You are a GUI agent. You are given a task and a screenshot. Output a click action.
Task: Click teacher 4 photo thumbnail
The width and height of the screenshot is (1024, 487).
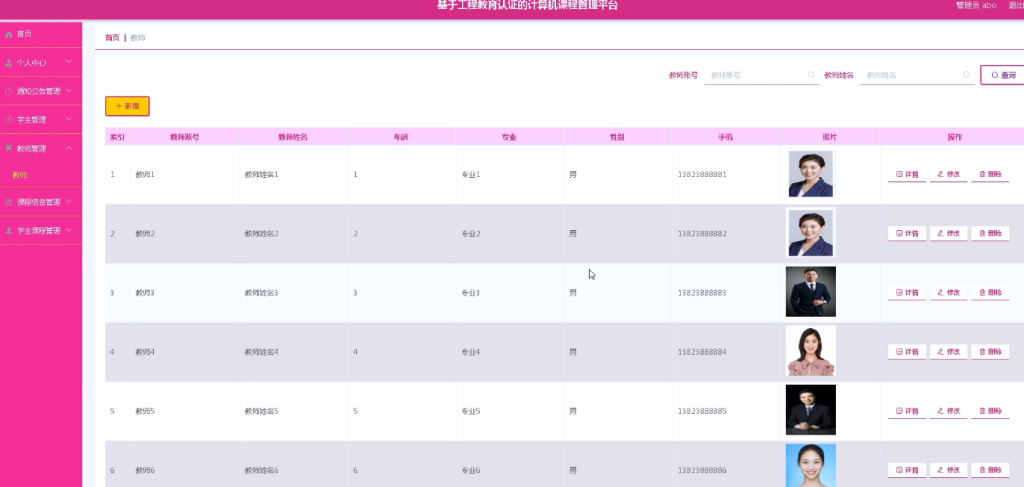(810, 351)
